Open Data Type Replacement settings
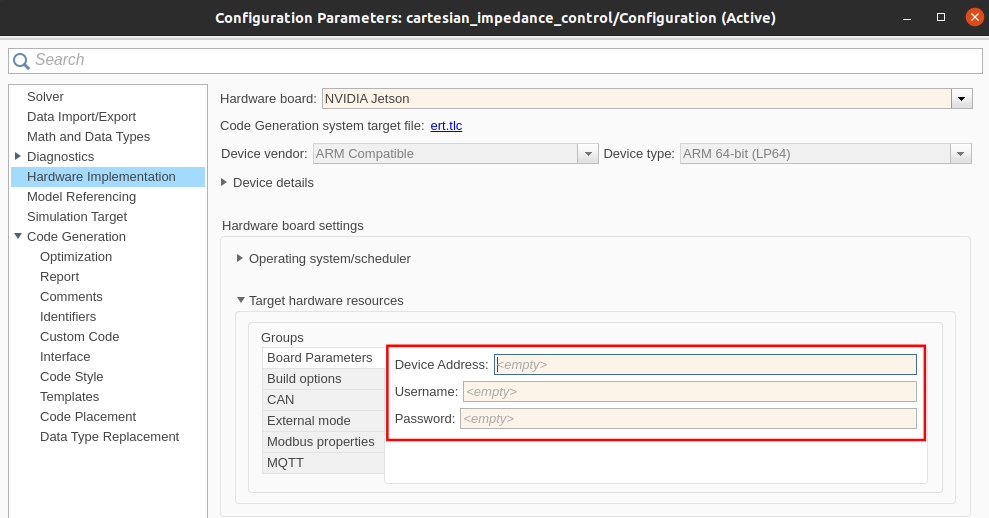Image resolution: width=989 pixels, height=518 pixels. click(109, 437)
